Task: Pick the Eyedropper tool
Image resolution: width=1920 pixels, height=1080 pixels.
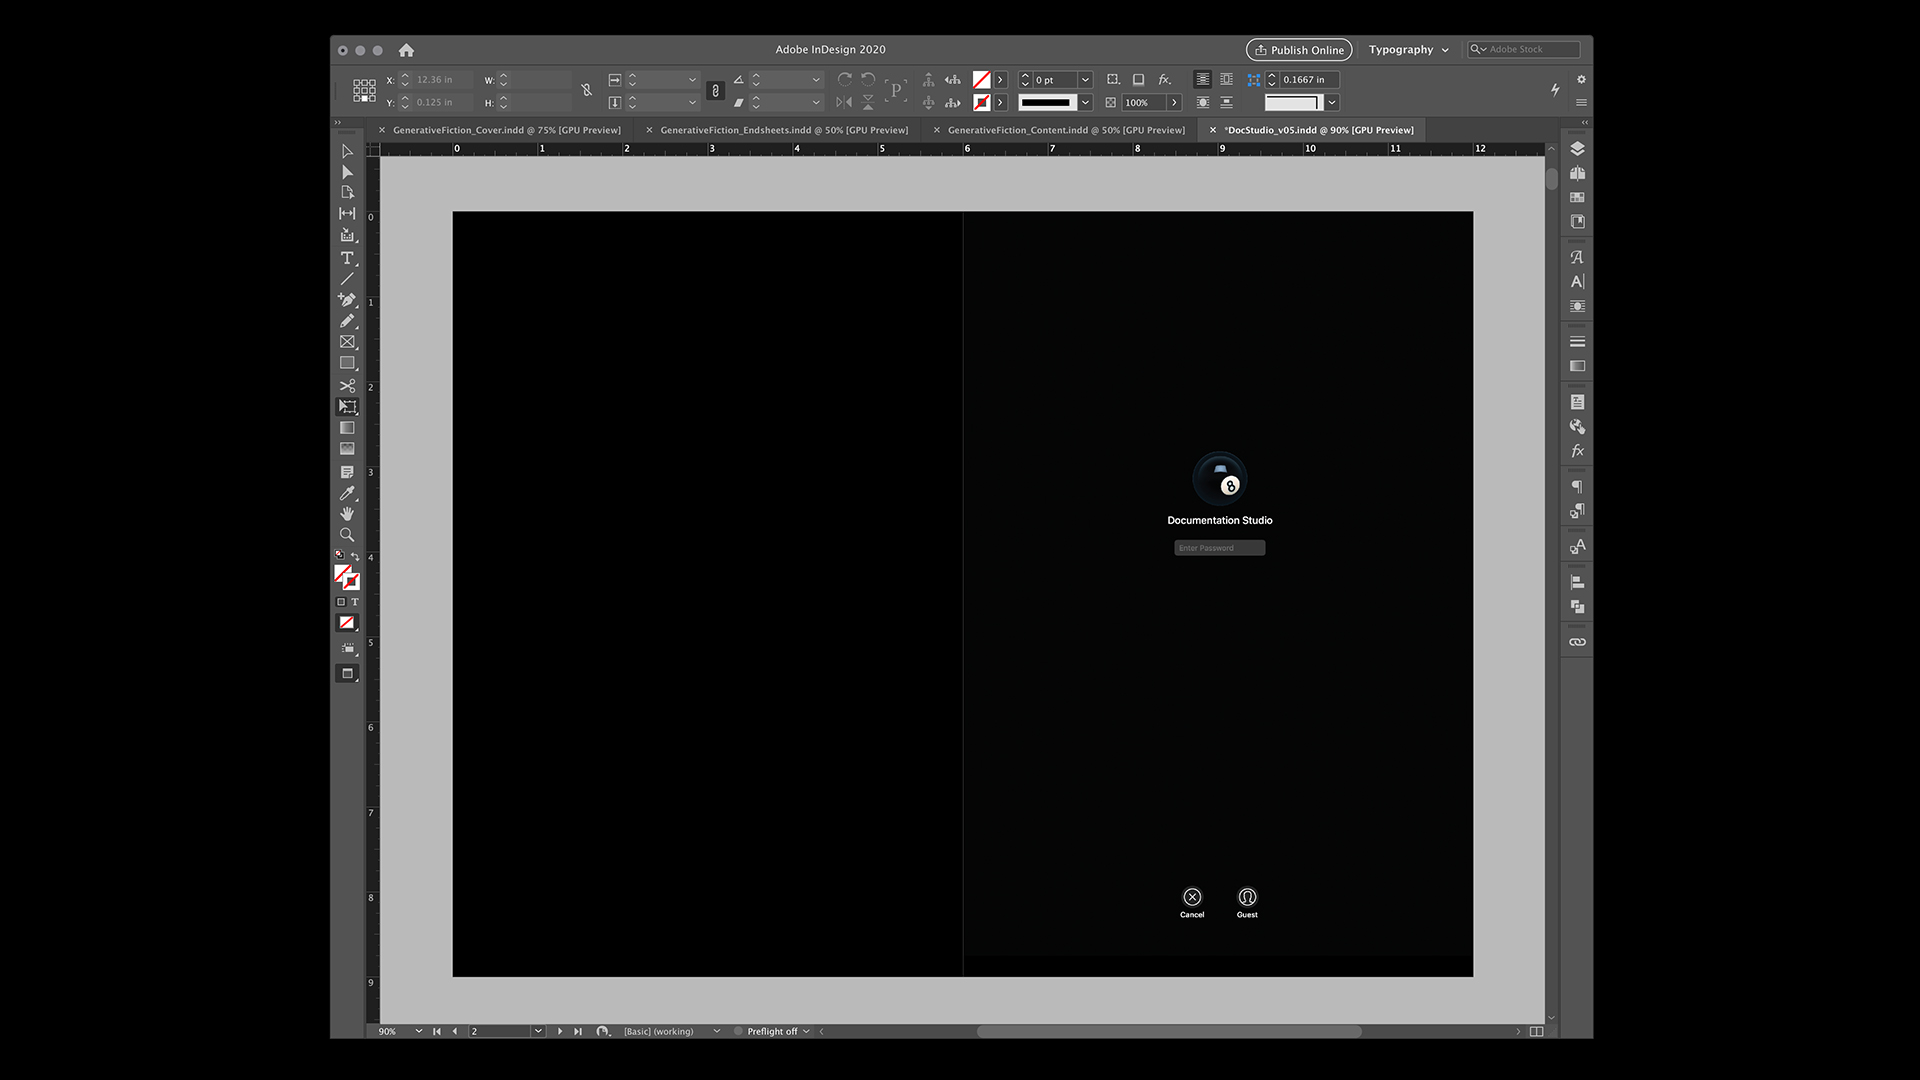Action: coord(347,493)
